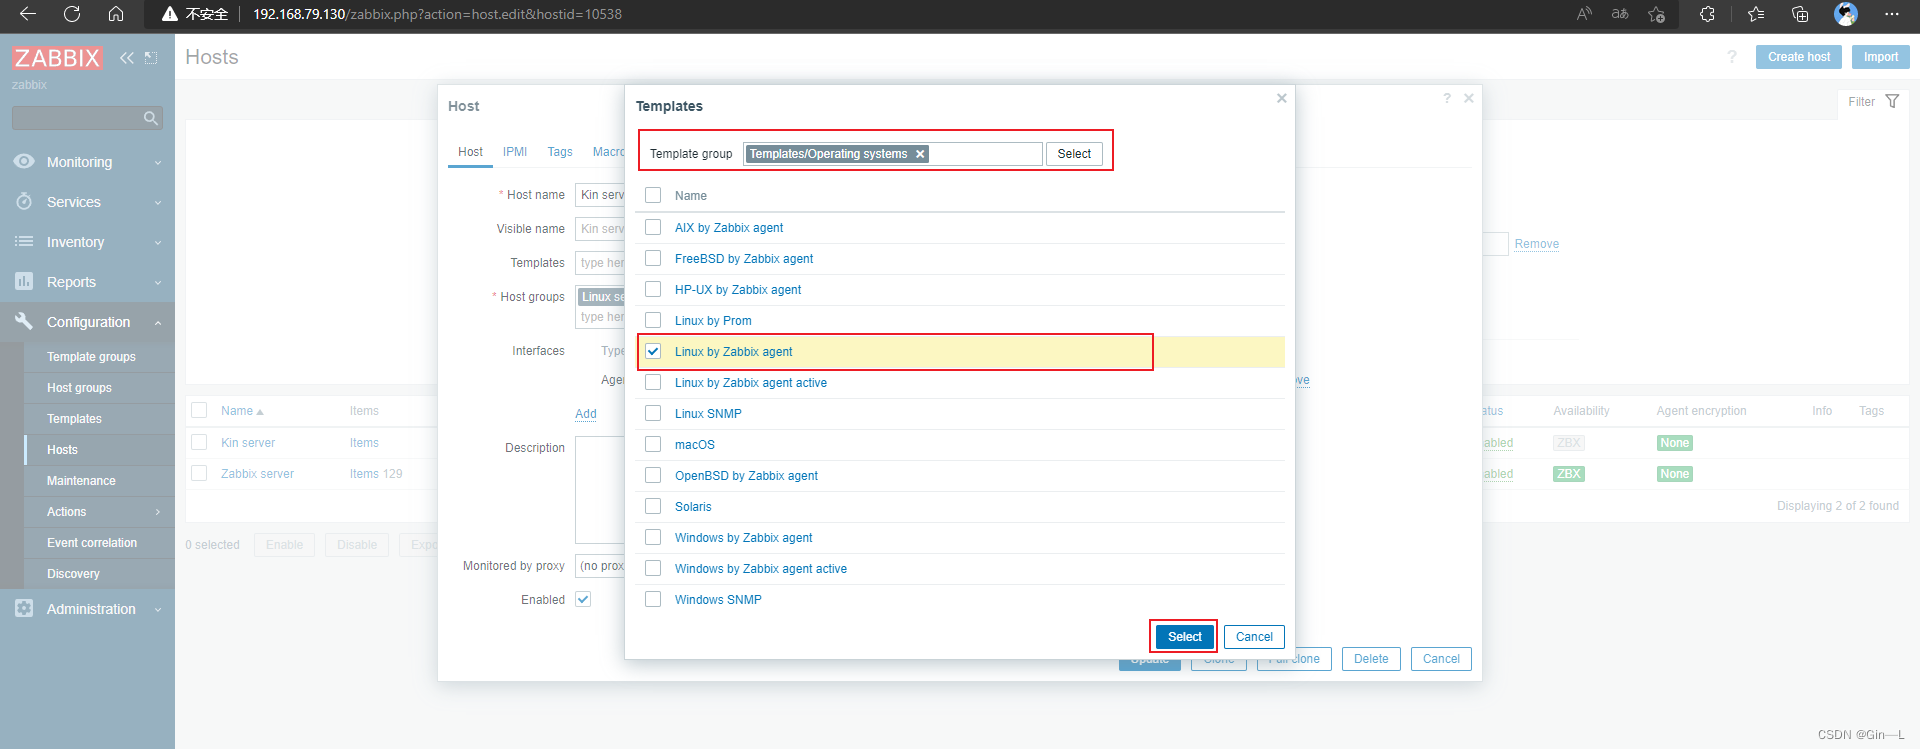
Task: Open the Monitored by proxy dropdown
Action: (x=601, y=566)
